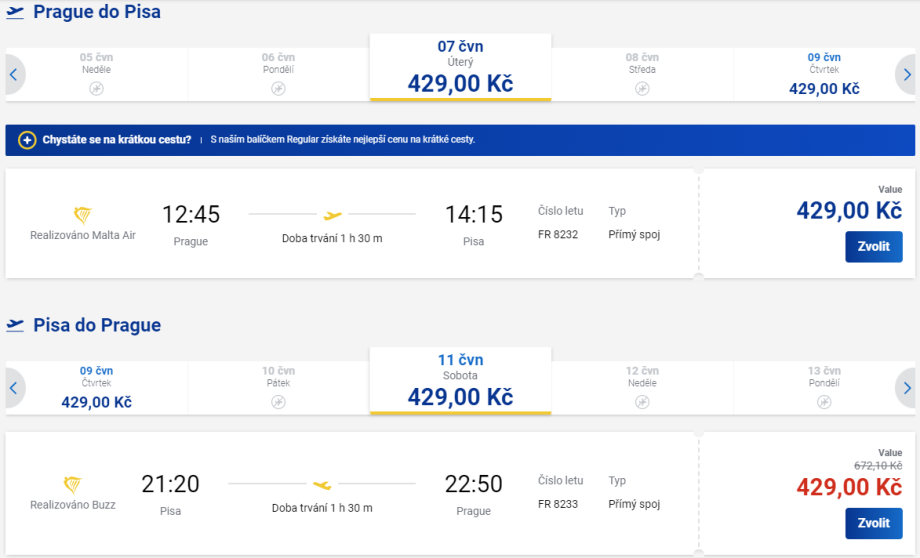
Task: Click the no-flight icon under 08 čvn Středa
Action: [x=642, y=88]
